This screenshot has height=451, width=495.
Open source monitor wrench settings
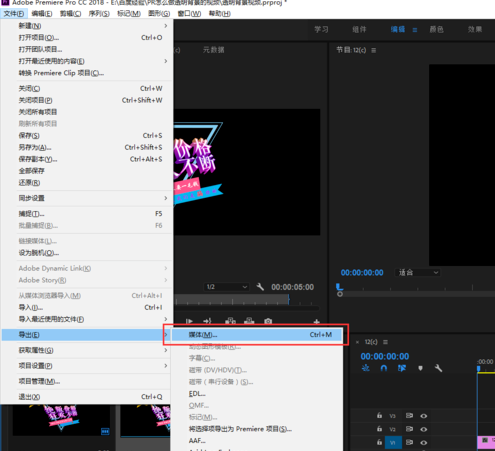[260, 287]
